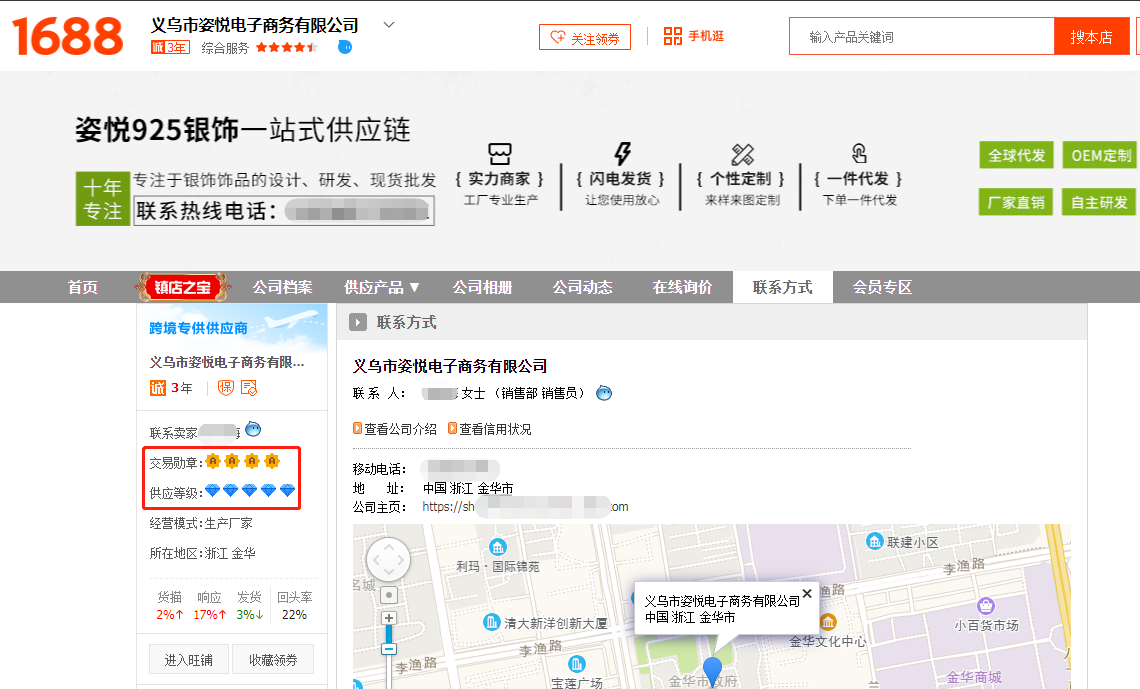Click the 一件代发 touch icon

coord(859,153)
